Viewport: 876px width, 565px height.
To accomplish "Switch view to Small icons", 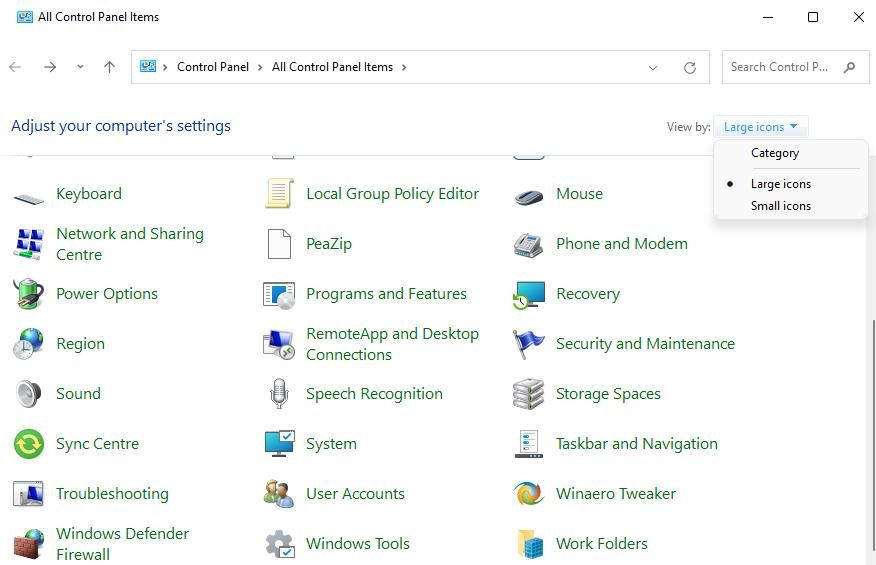I will (x=780, y=206).
